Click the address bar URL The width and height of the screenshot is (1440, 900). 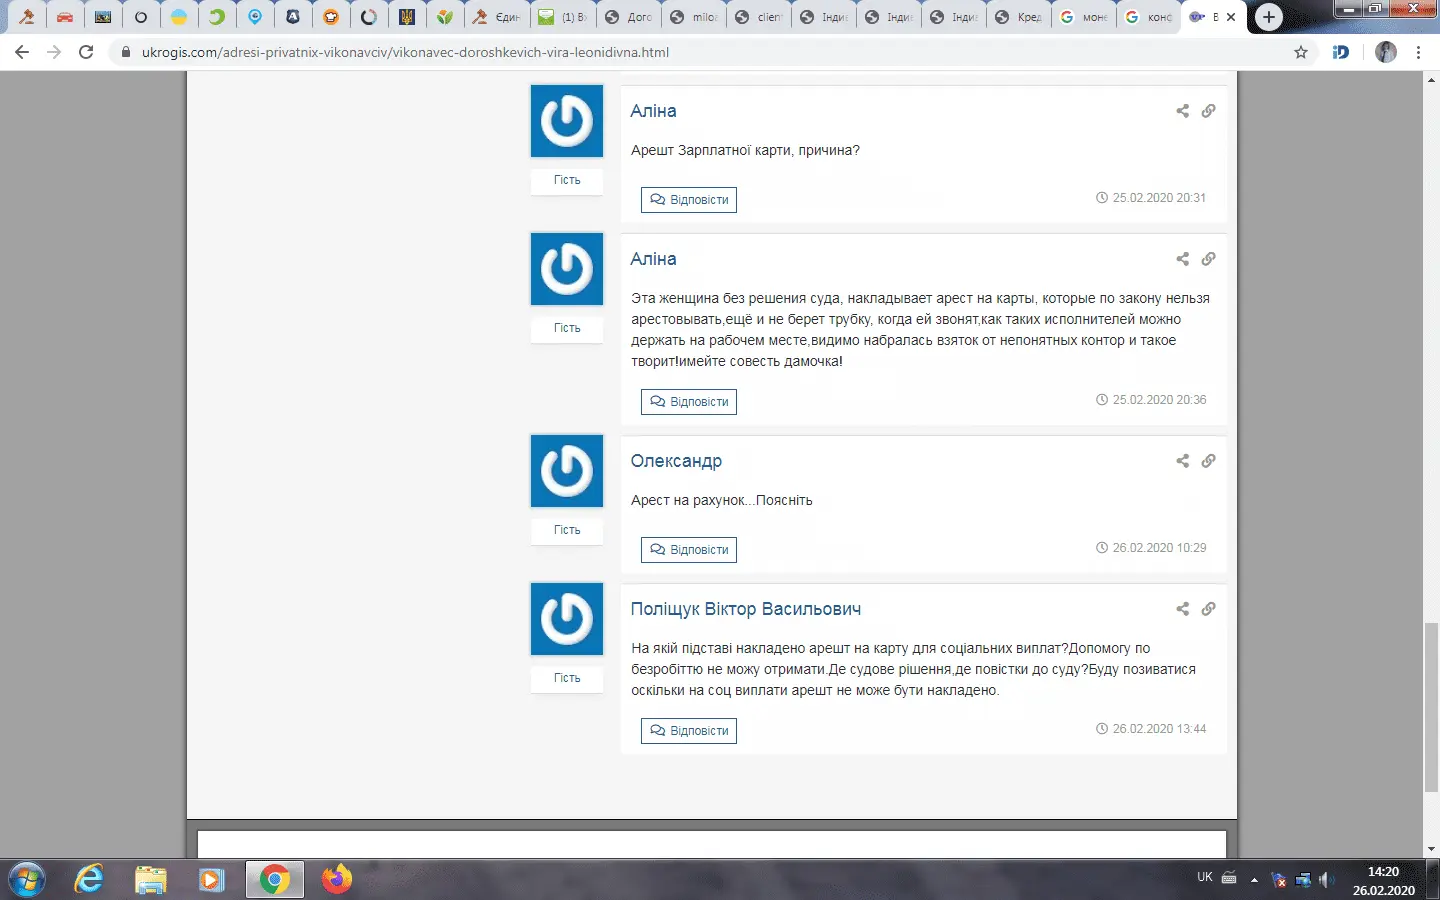[405, 52]
